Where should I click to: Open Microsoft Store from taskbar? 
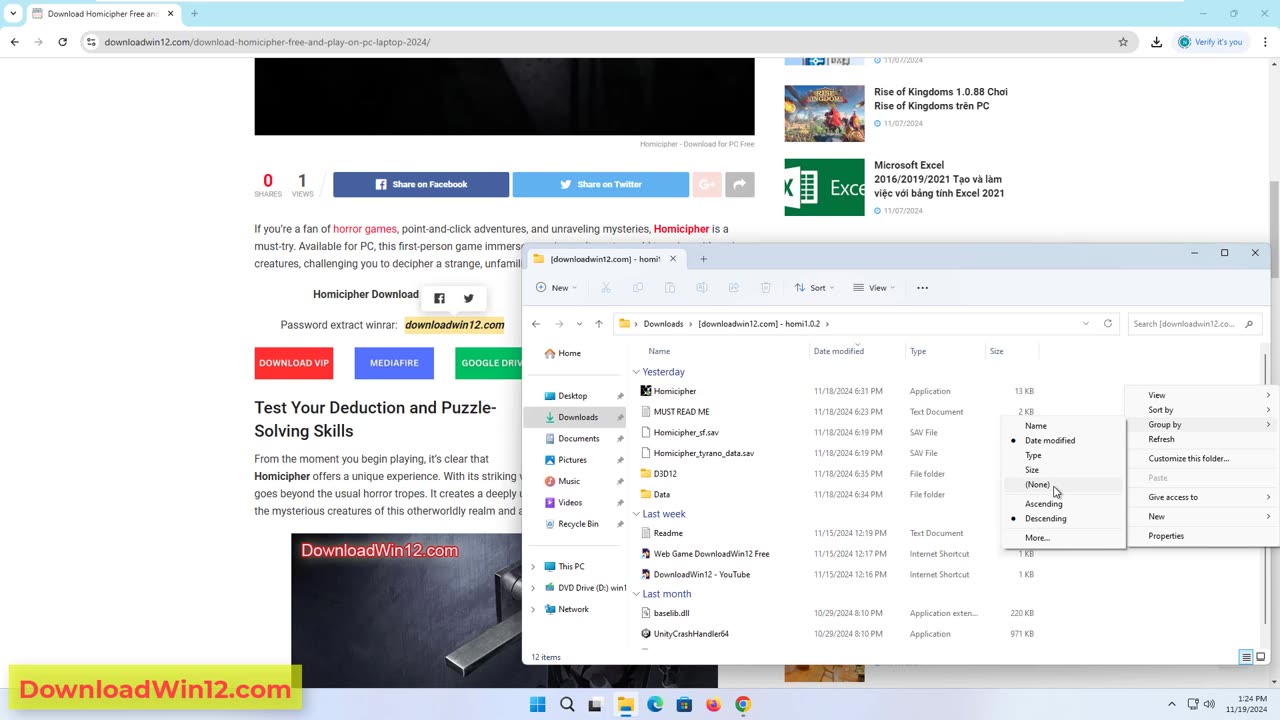(x=684, y=704)
